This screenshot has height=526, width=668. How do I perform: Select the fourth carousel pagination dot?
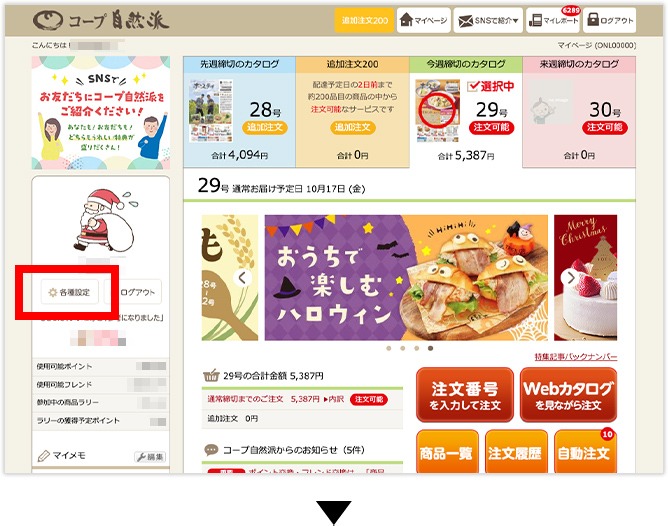click(431, 348)
